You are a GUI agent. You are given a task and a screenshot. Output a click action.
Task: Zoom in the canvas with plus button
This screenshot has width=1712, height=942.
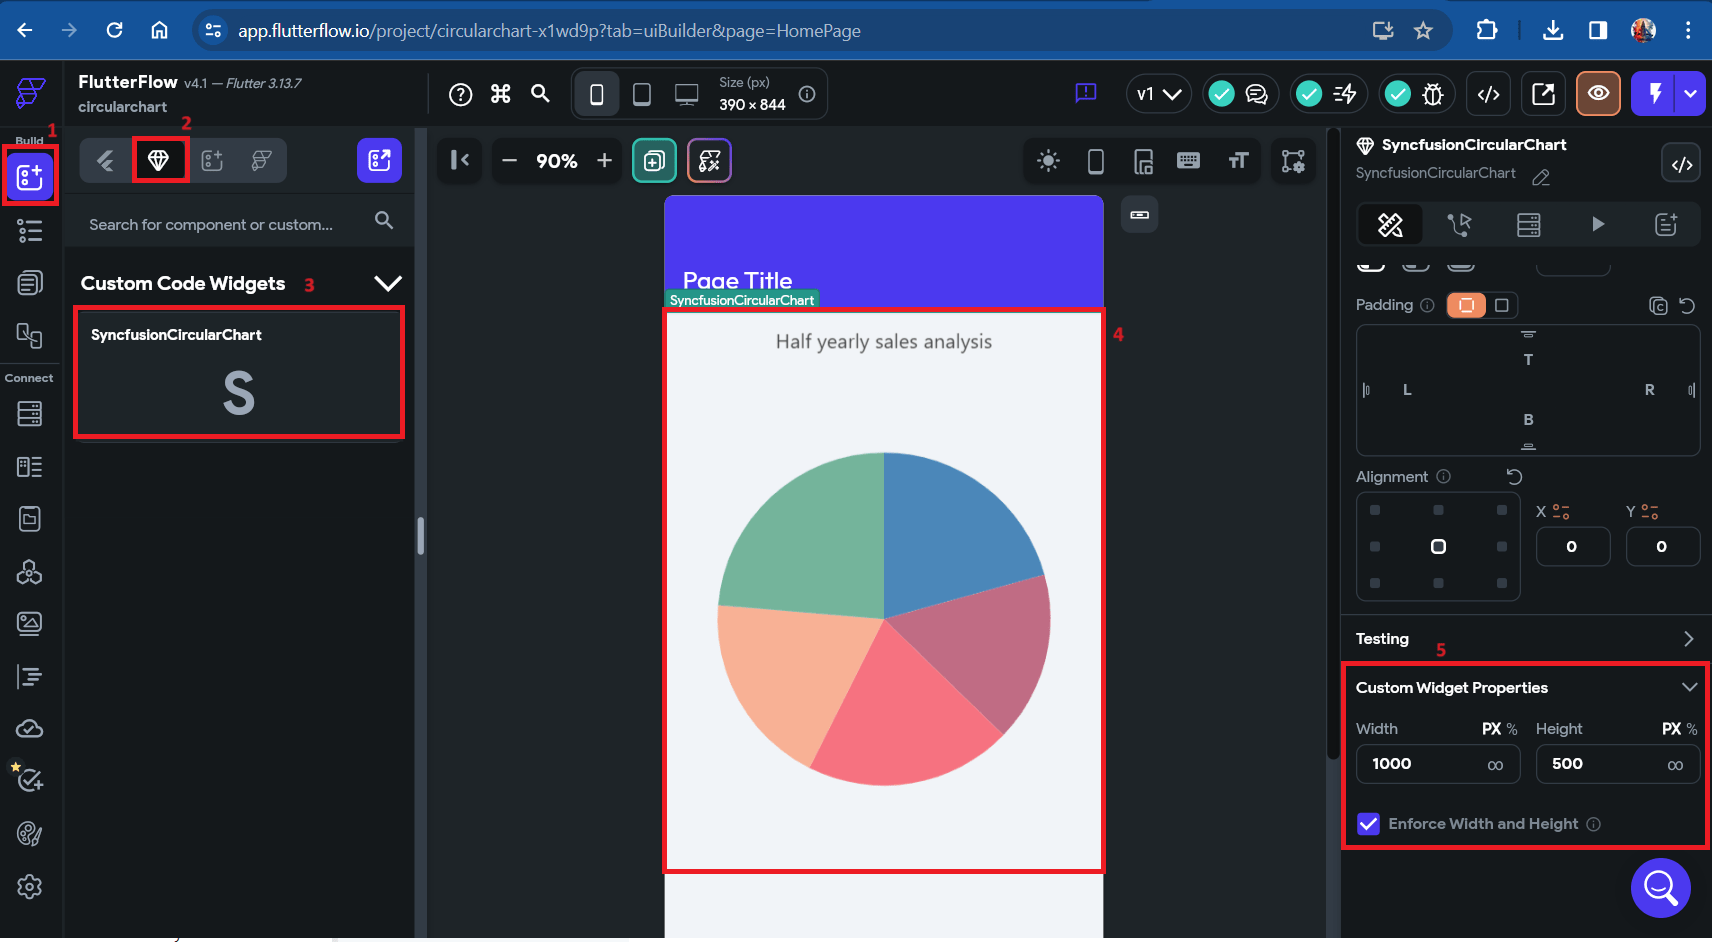pos(604,161)
